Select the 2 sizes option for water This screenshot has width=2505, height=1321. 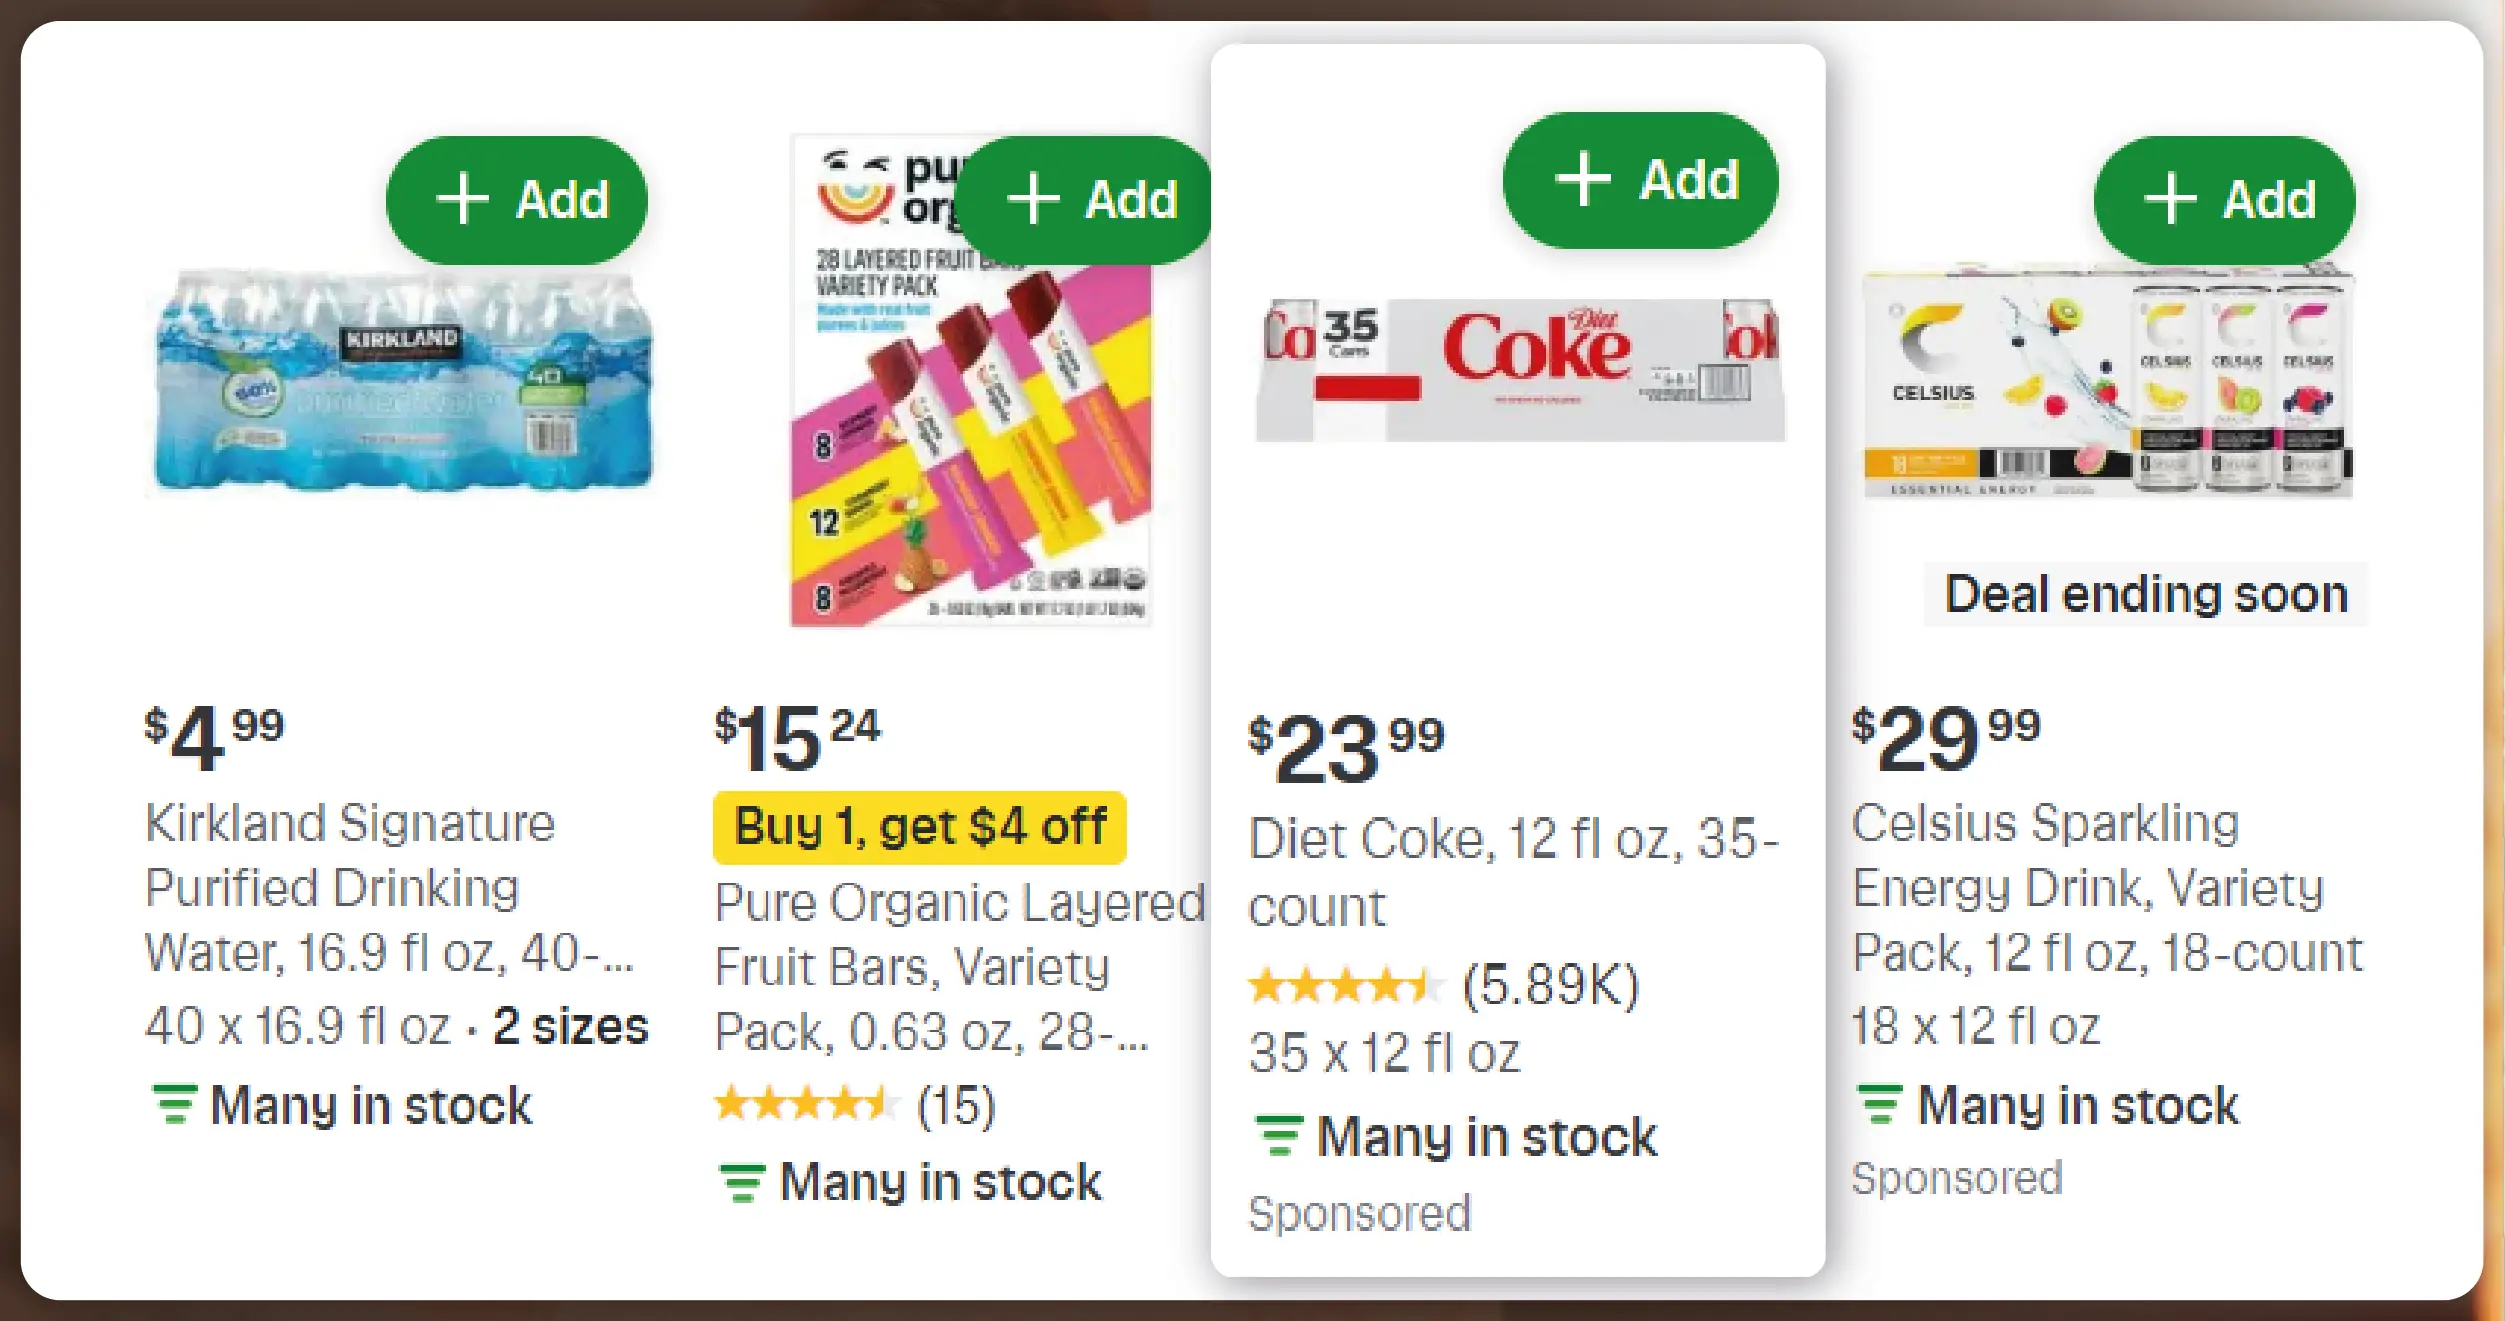(570, 1026)
